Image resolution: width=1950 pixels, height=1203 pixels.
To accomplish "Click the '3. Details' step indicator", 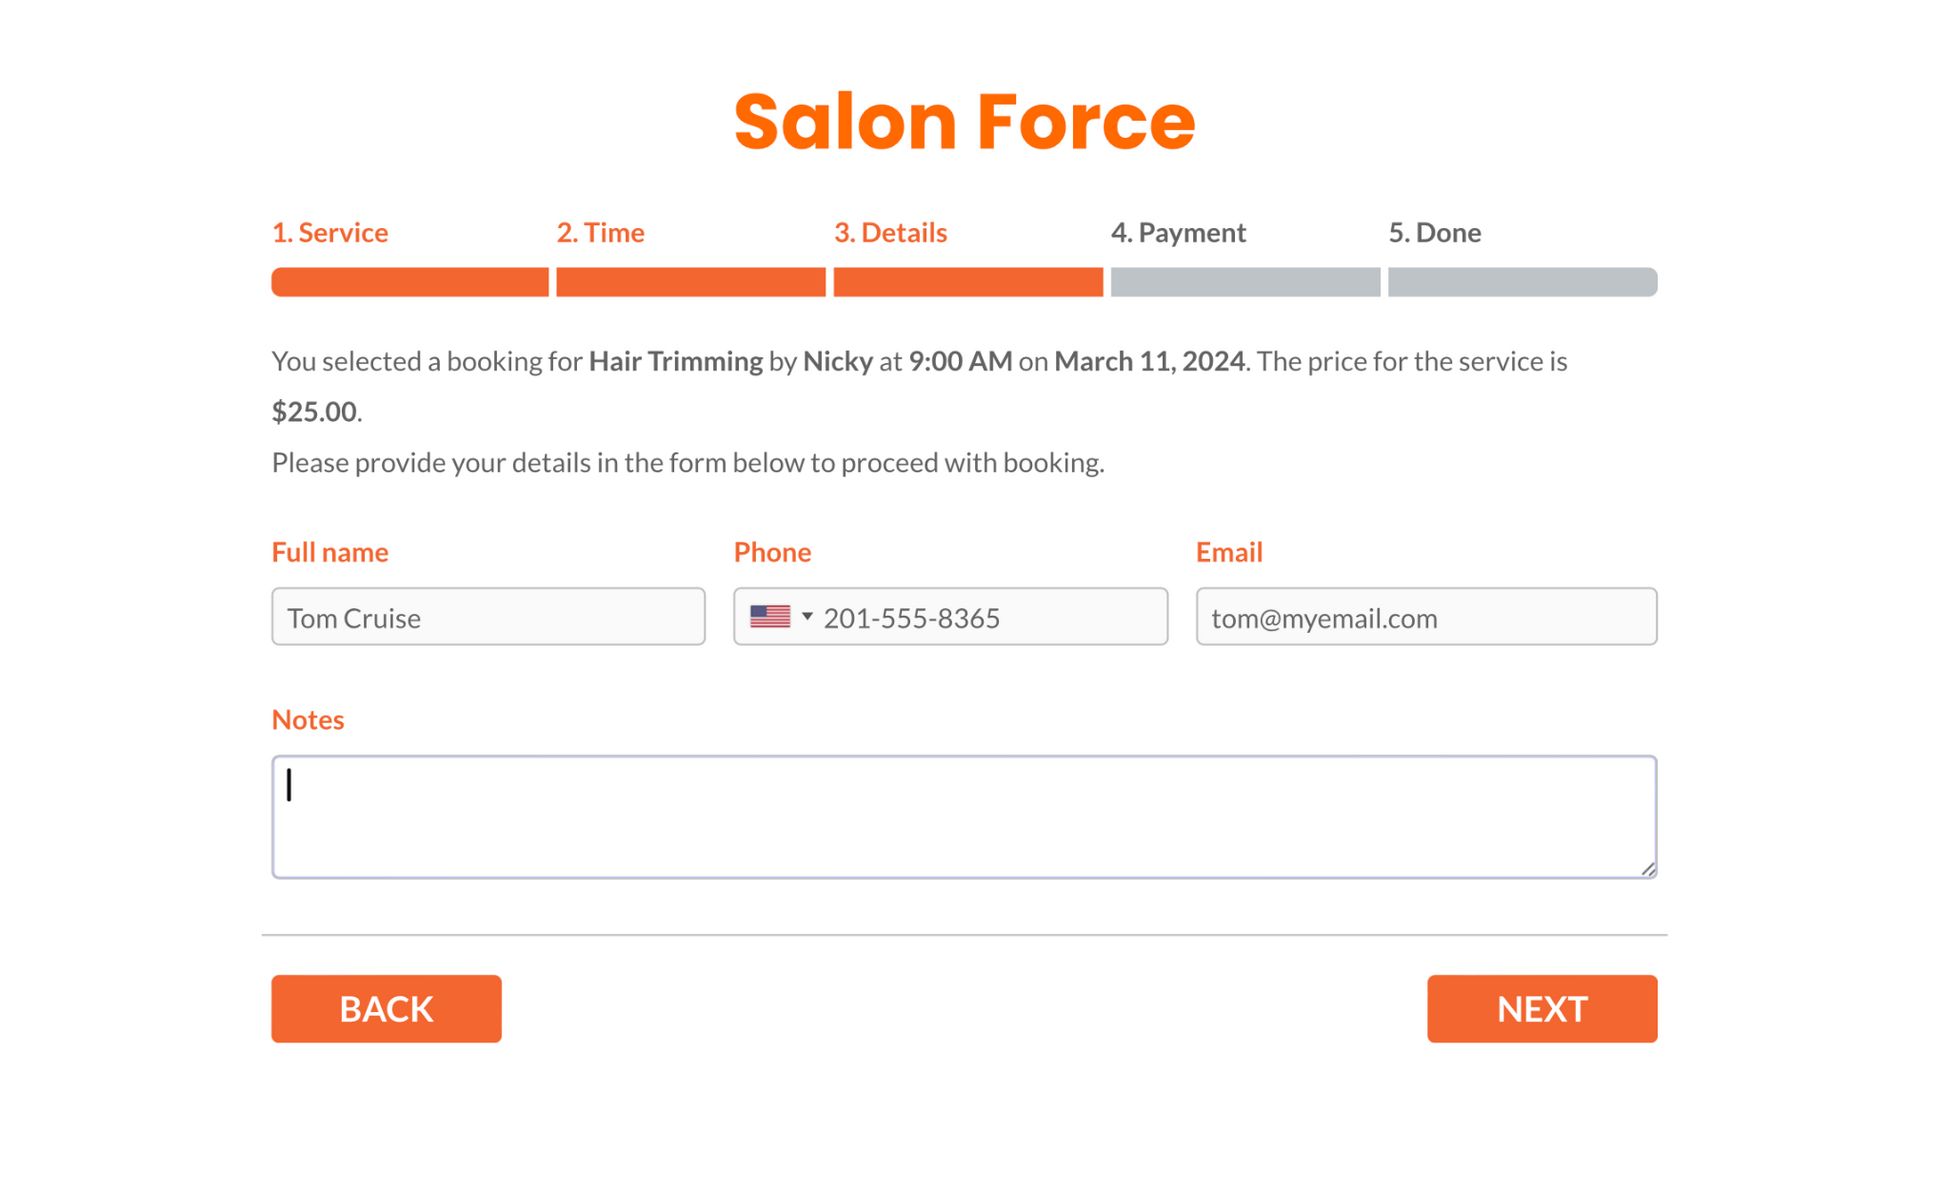I will [889, 231].
